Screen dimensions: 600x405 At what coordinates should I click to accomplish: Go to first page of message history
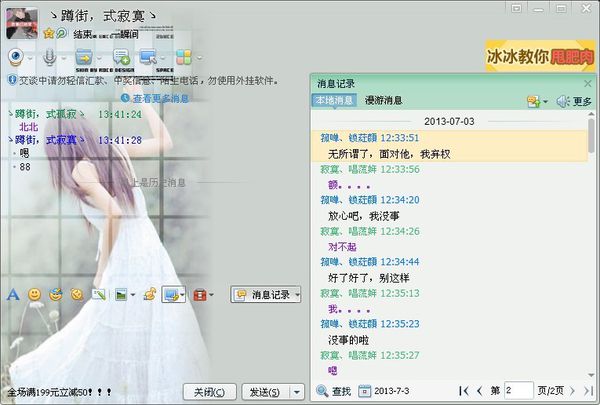(464, 391)
